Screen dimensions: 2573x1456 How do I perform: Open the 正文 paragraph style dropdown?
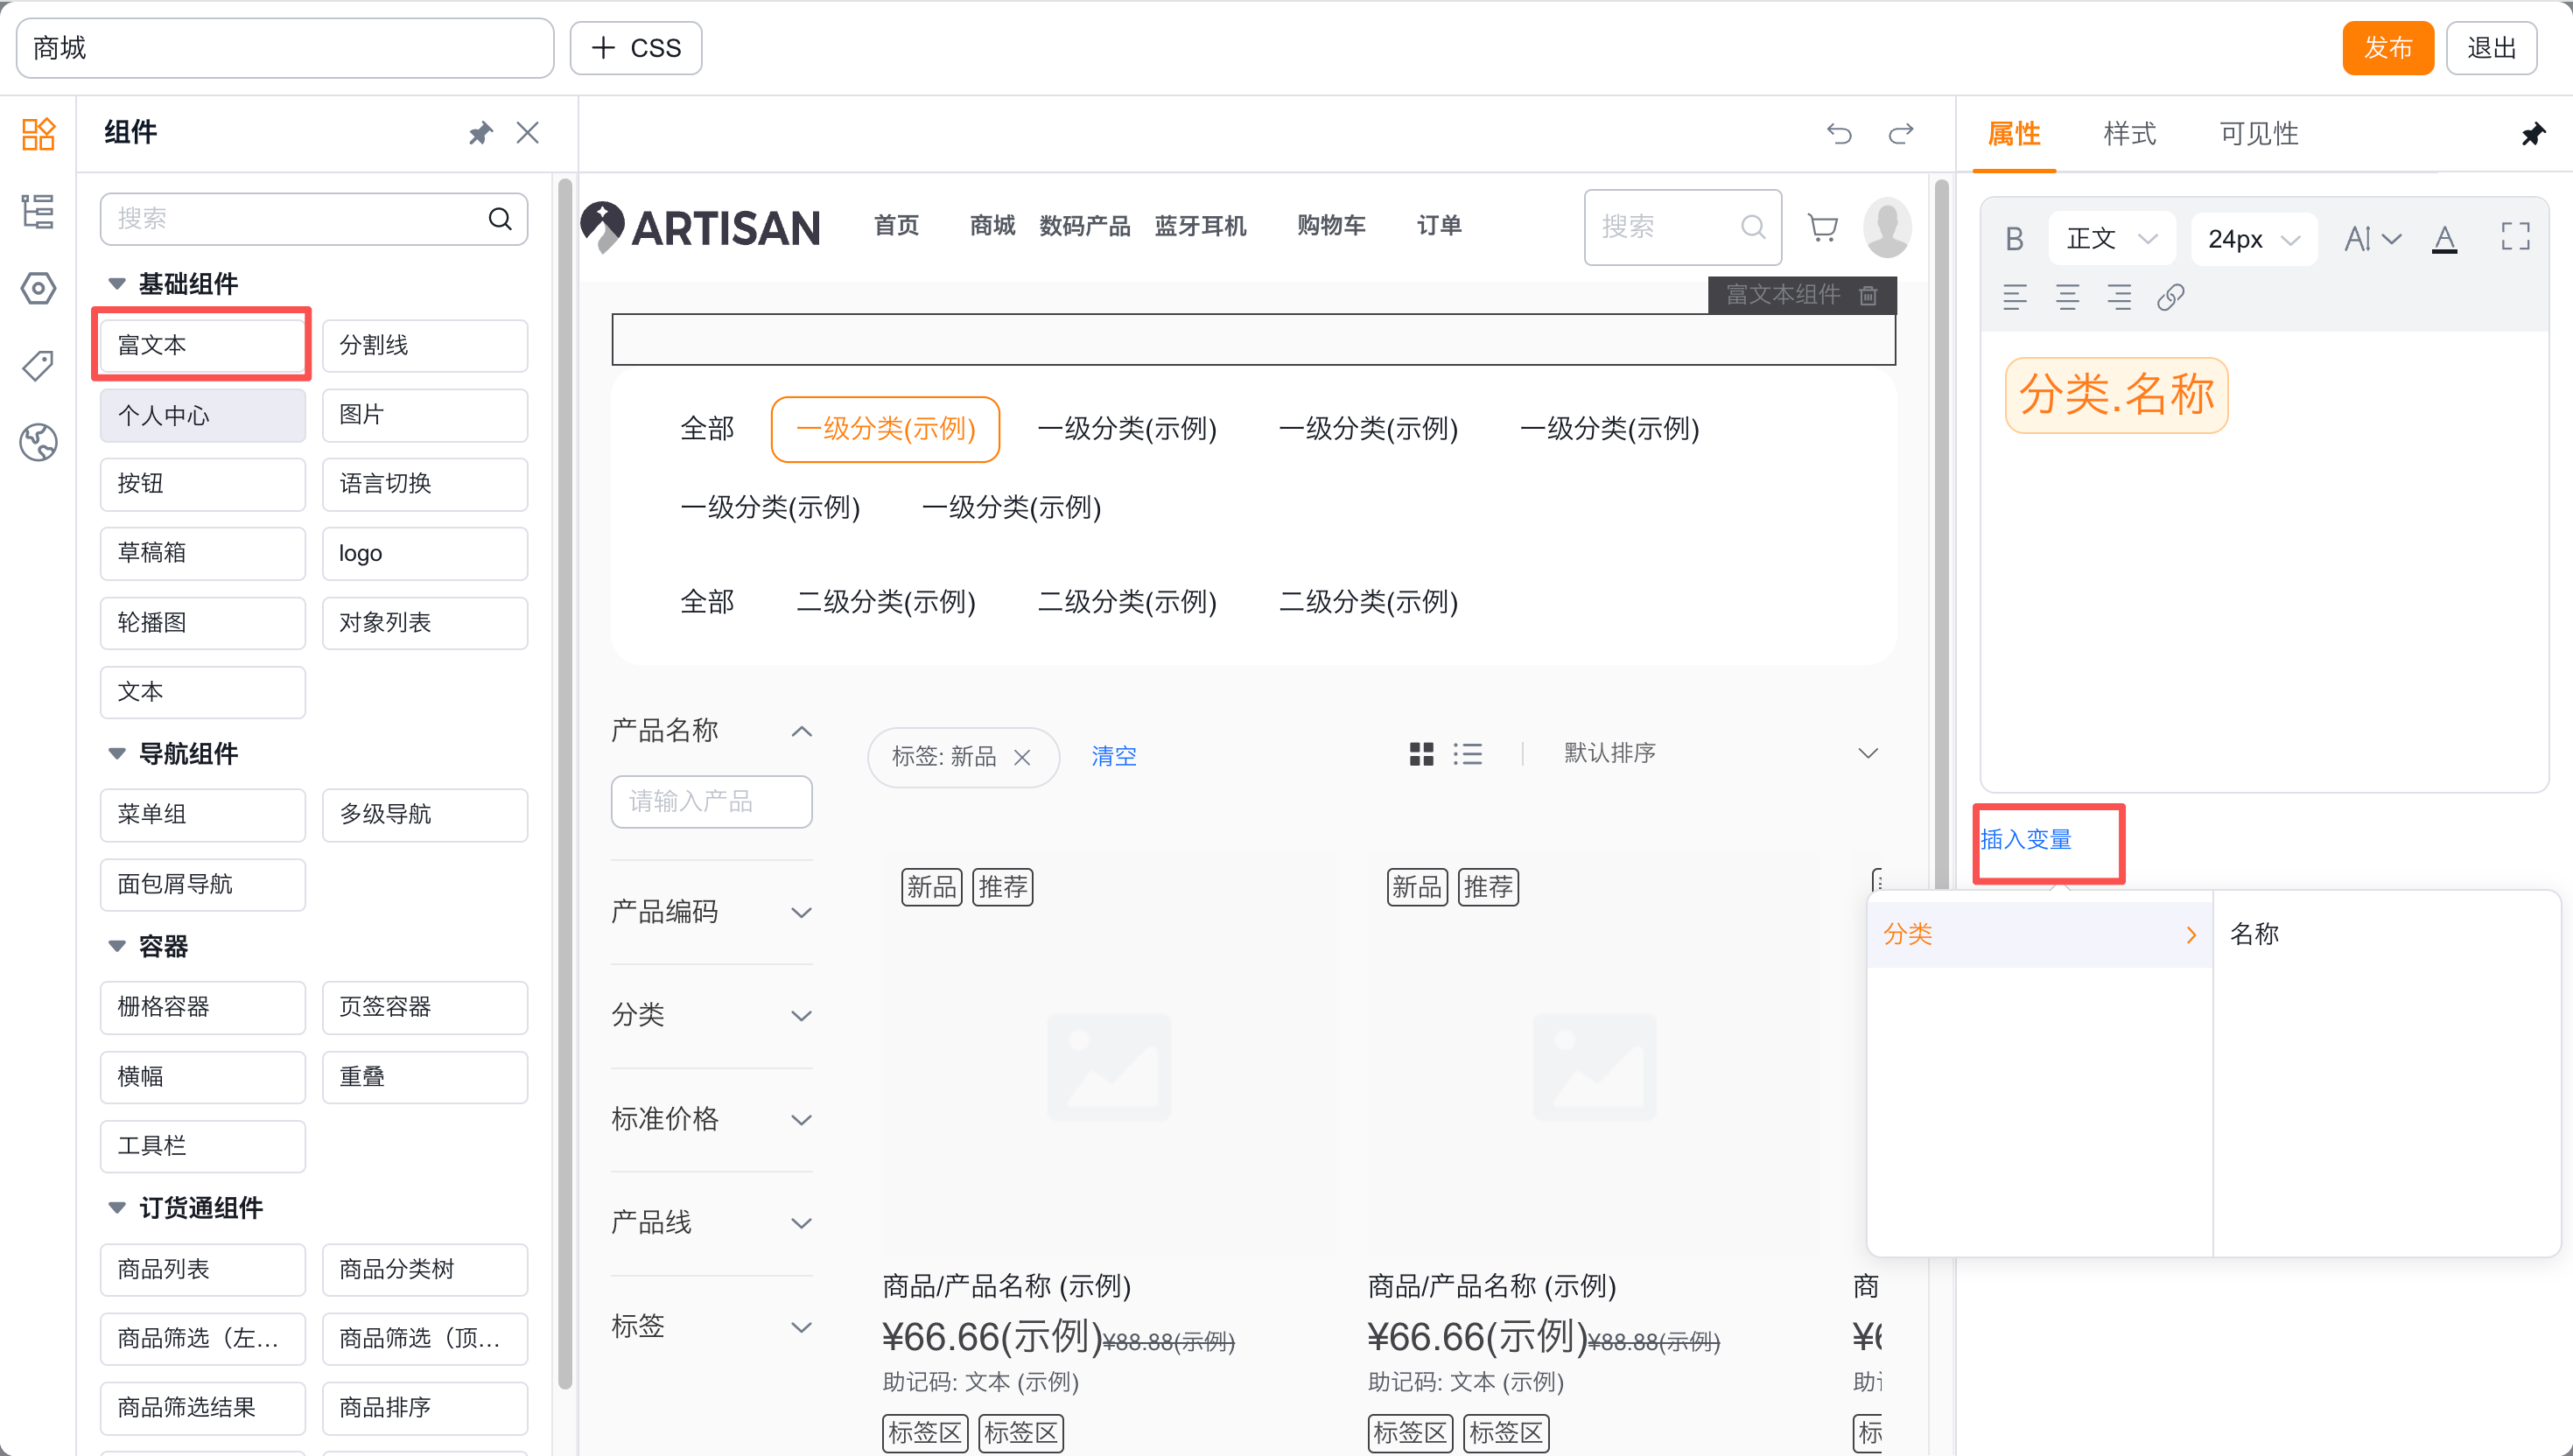(2111, 239)
